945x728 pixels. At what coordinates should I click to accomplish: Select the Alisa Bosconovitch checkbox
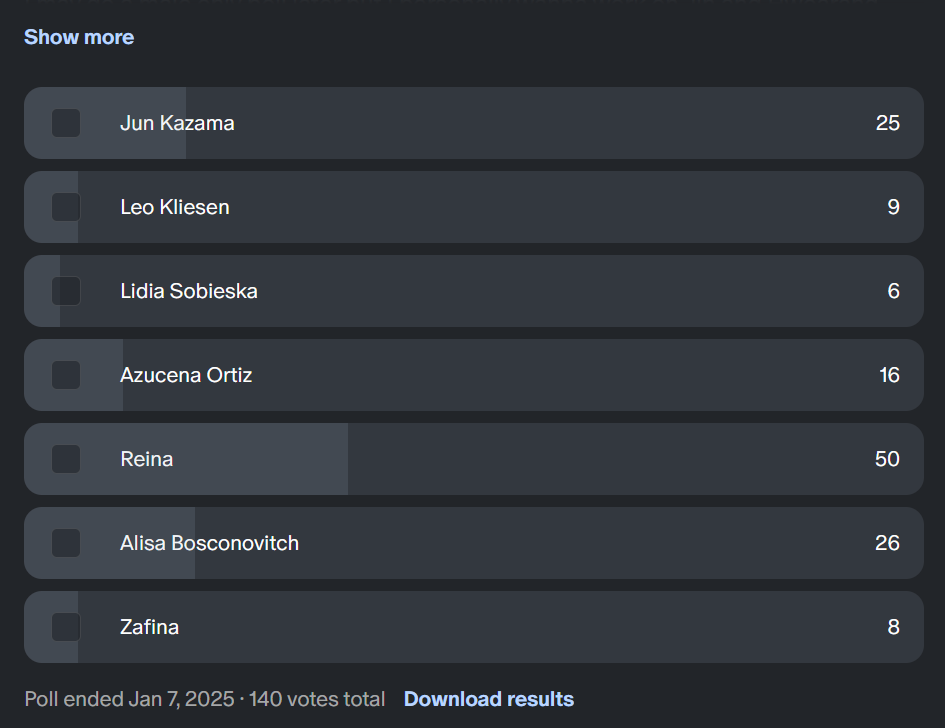point(66,543)
